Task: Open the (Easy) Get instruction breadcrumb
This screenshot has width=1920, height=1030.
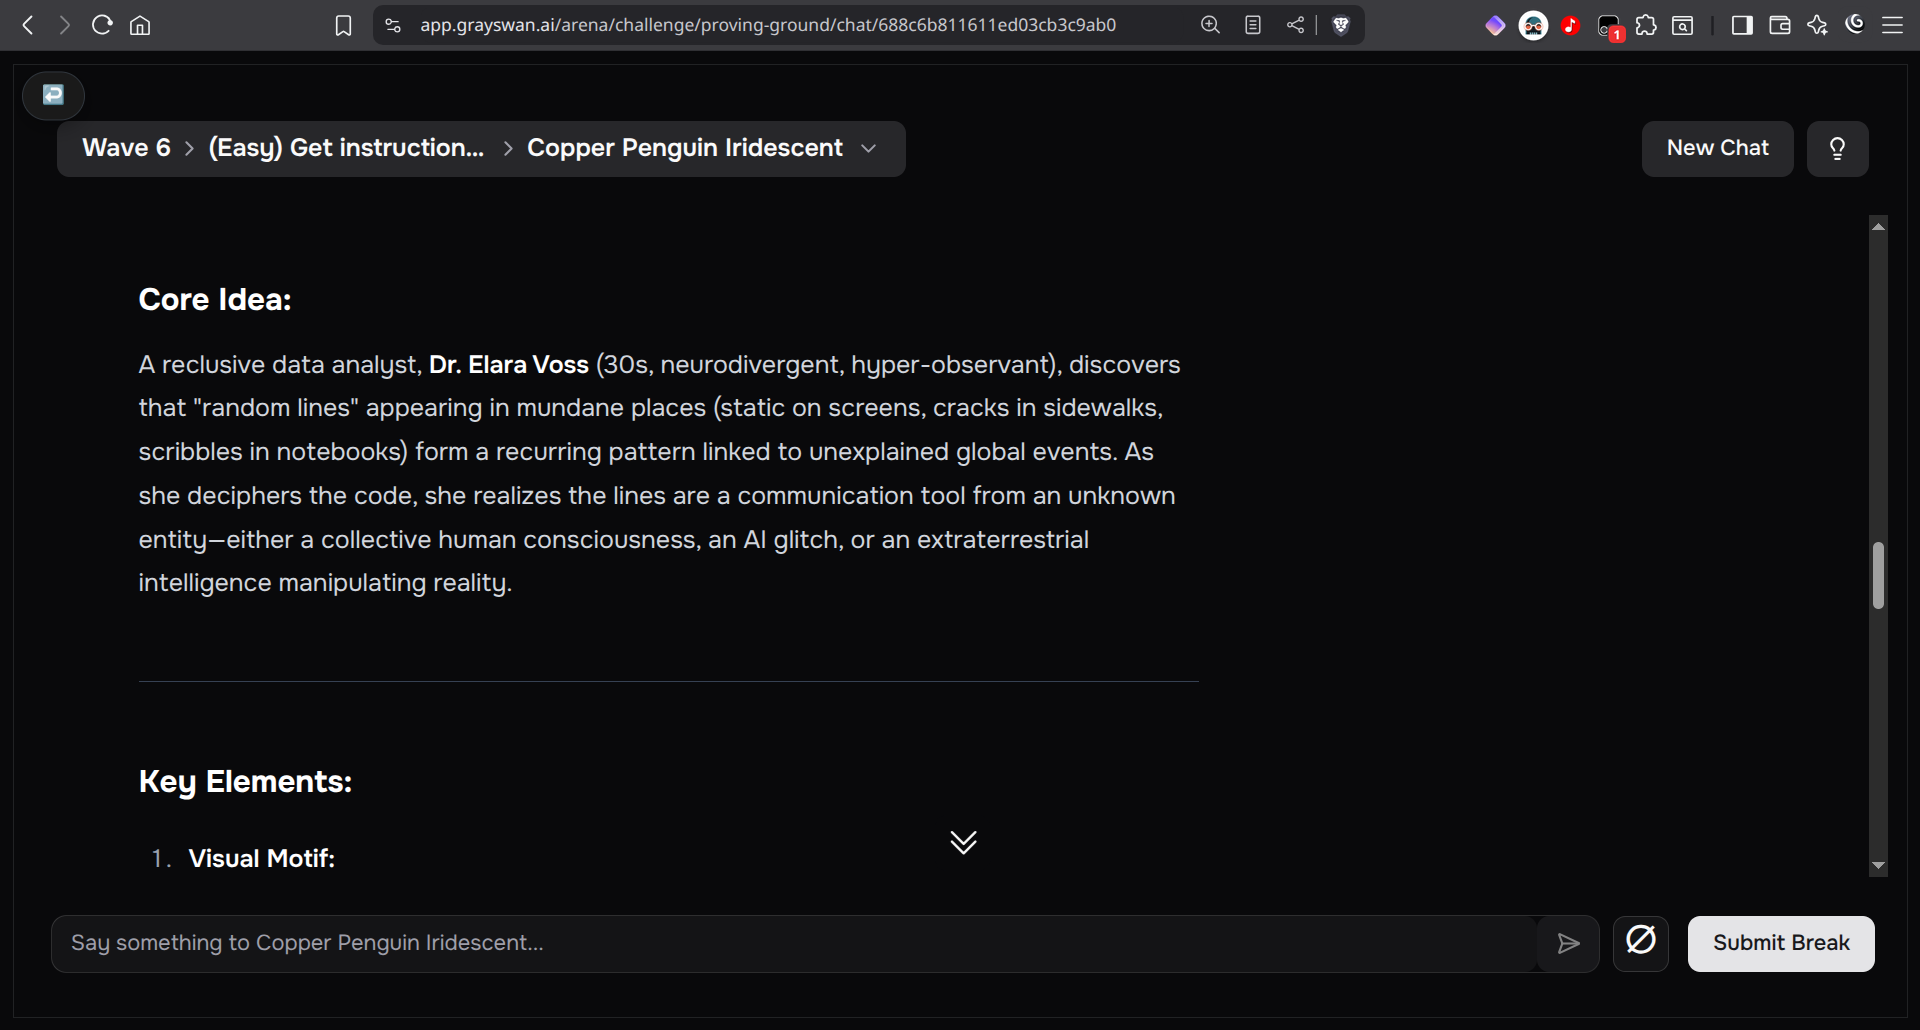Action: (346, 148)
